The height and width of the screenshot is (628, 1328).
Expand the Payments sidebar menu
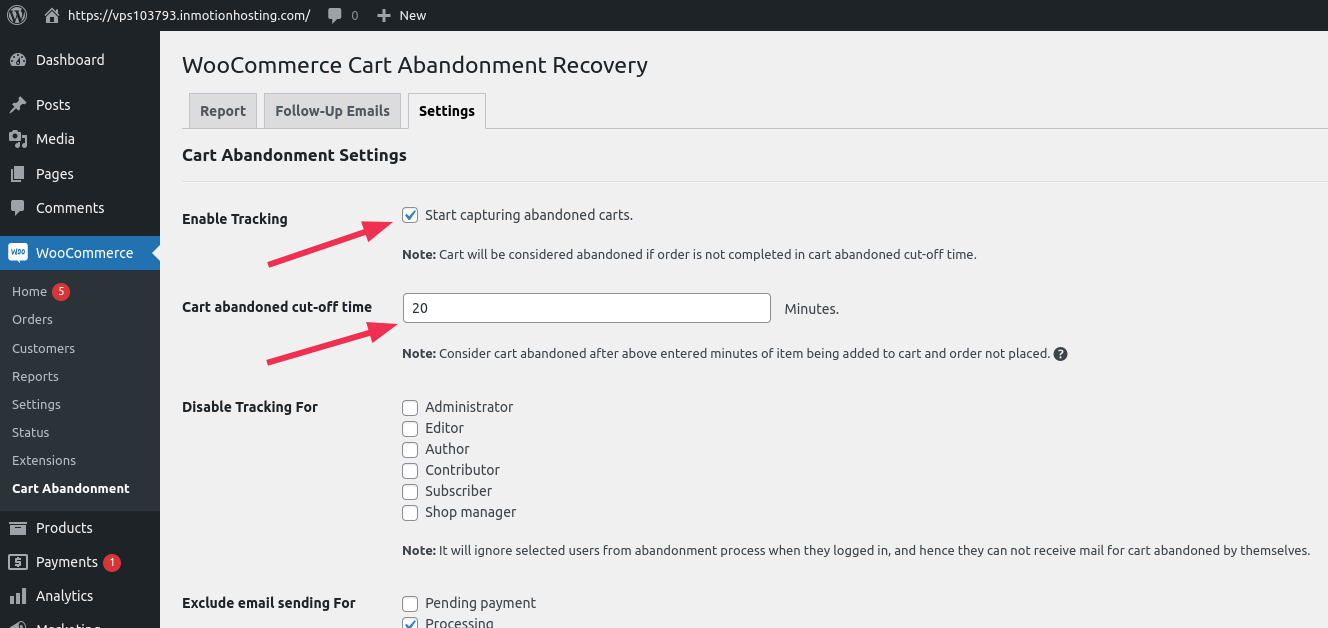pyautogui.click(x=66, y=562)
